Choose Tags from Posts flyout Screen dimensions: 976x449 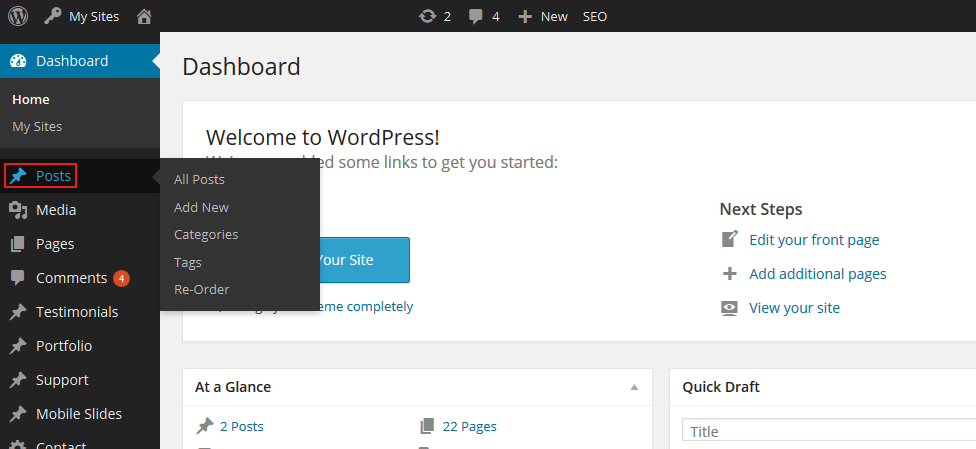coord(187,262)
